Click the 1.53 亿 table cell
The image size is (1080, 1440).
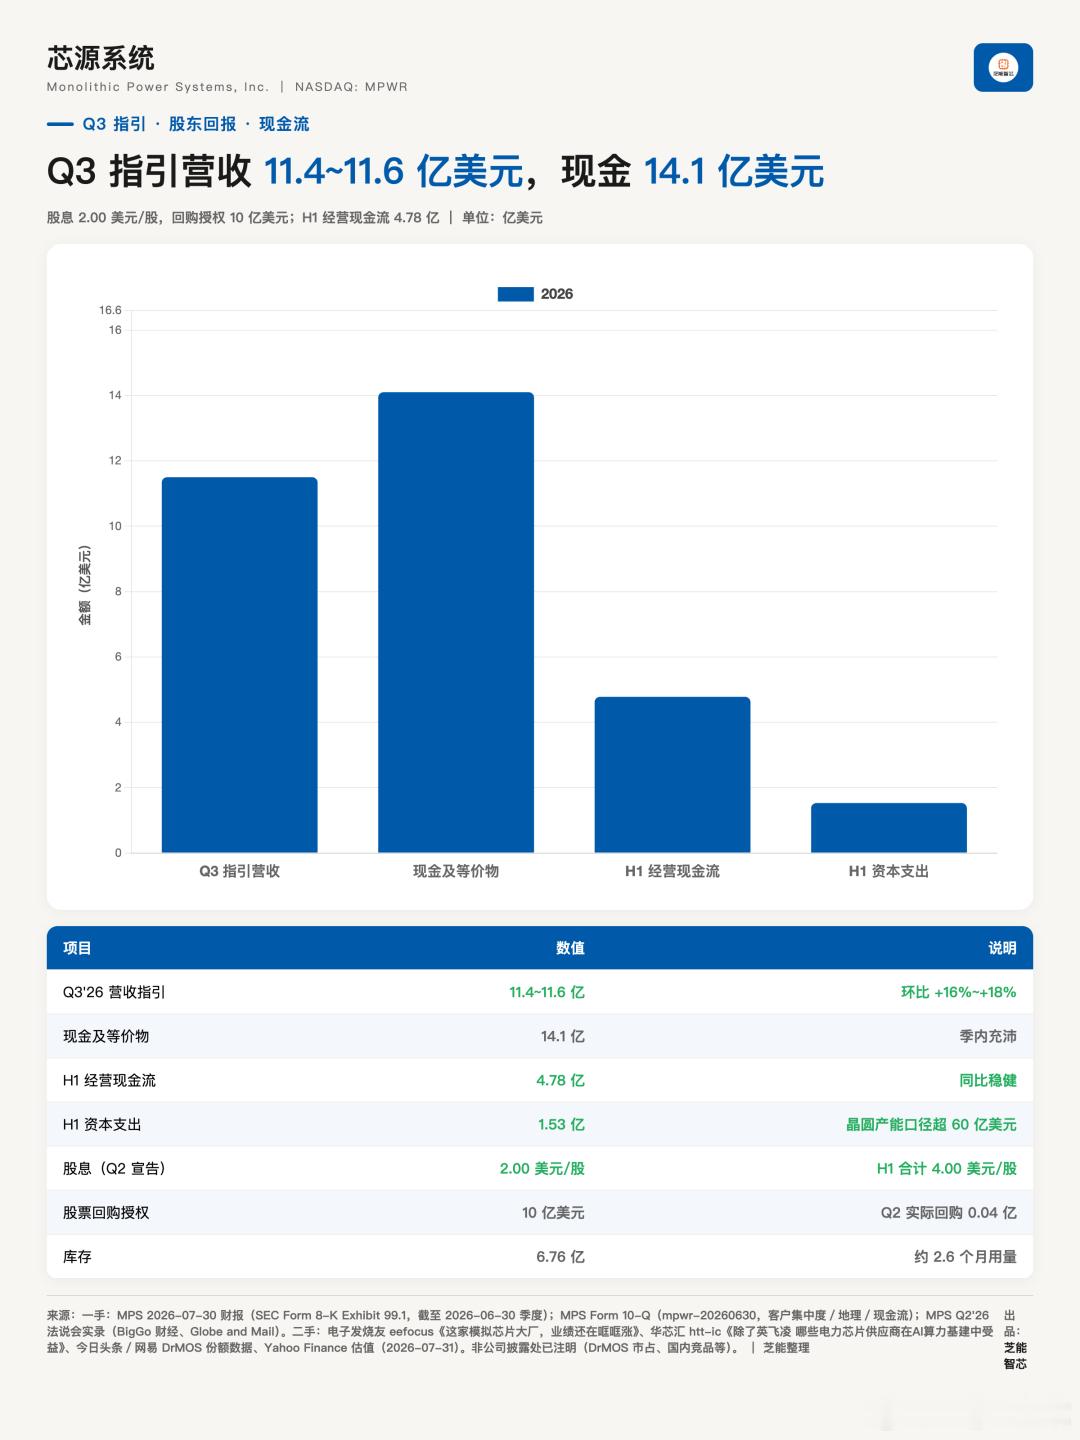click(561, 1124)
